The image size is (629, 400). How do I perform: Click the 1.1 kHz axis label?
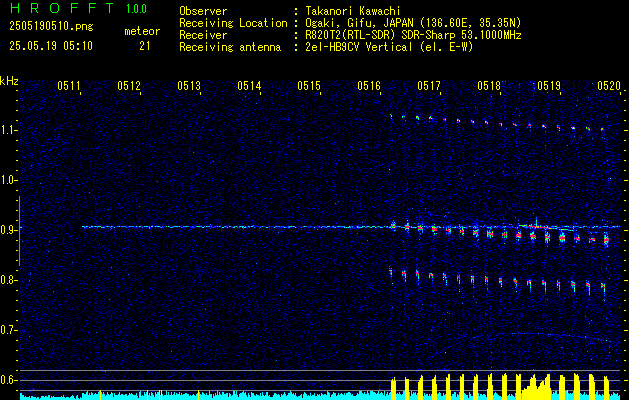click(7, 130)
